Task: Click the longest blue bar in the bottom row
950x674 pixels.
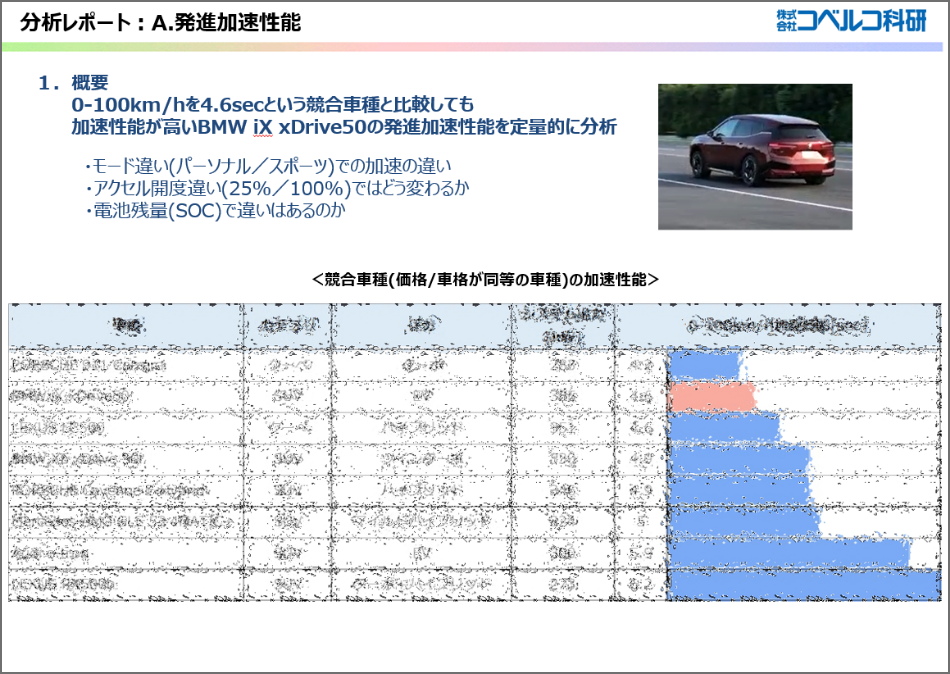Action: [804, 584]
